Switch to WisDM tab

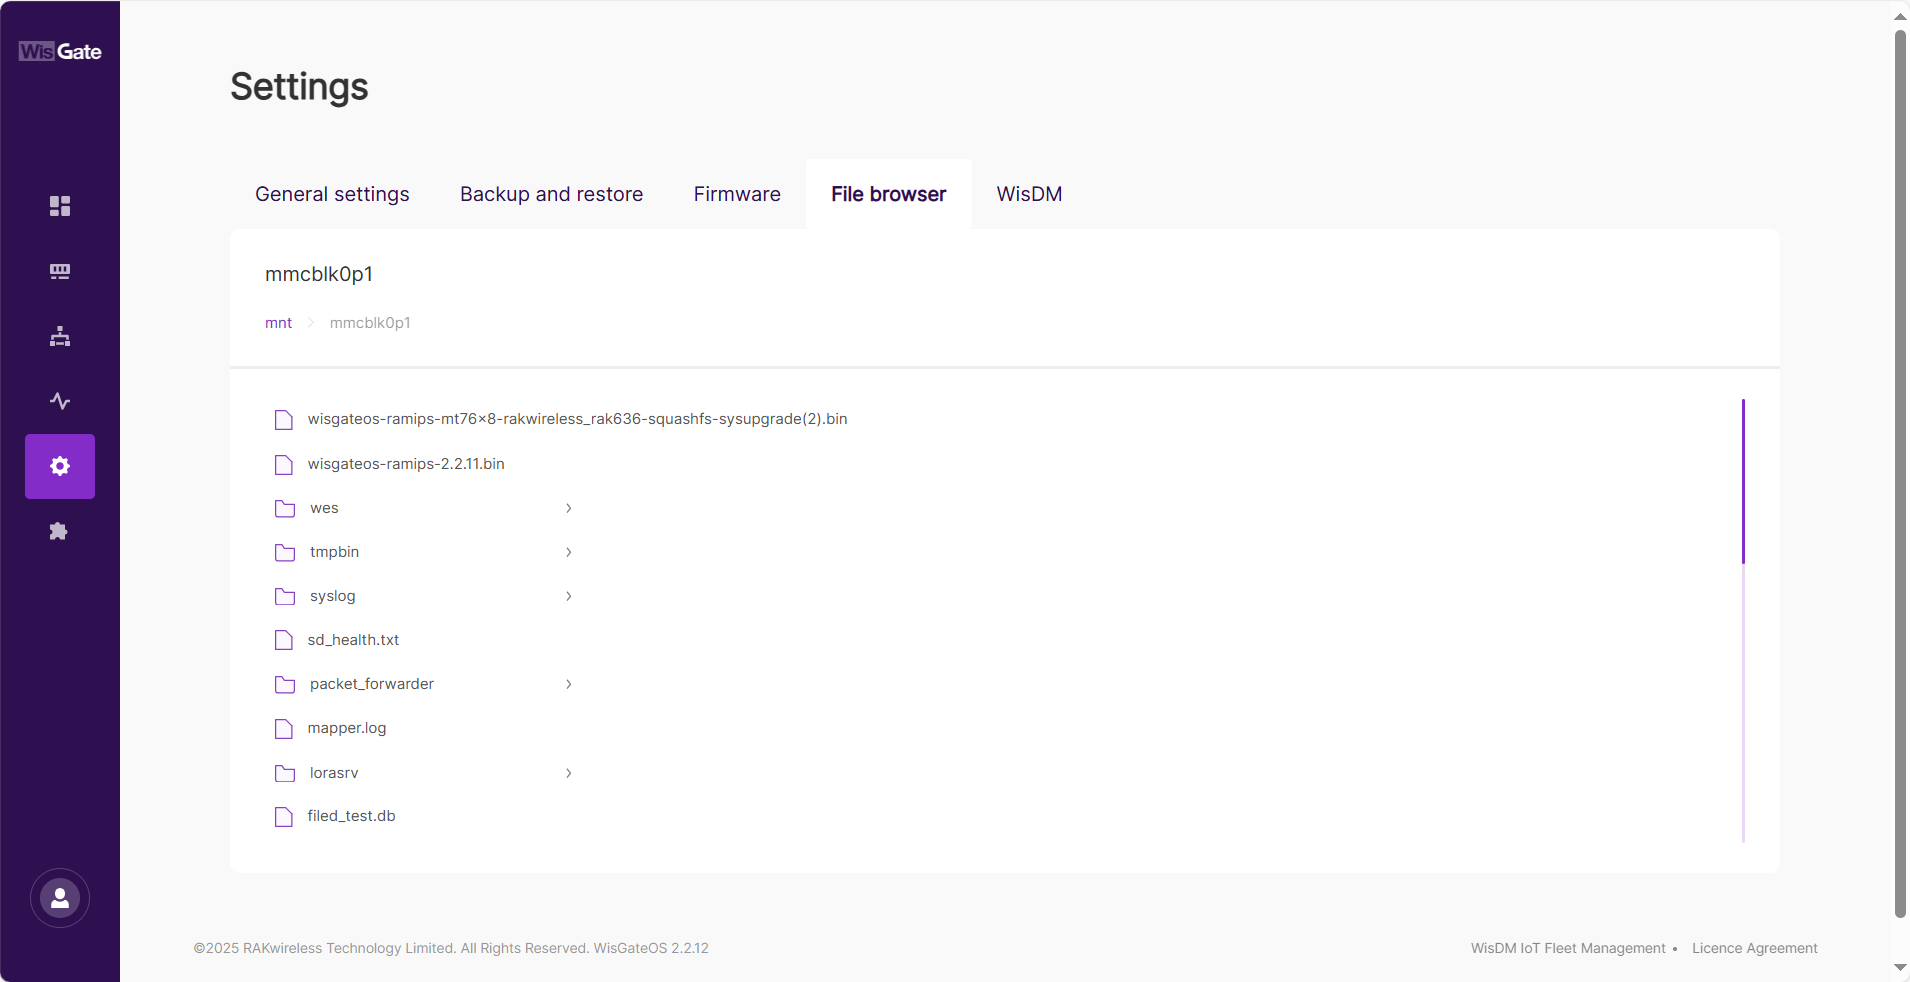pos(1029,194)
